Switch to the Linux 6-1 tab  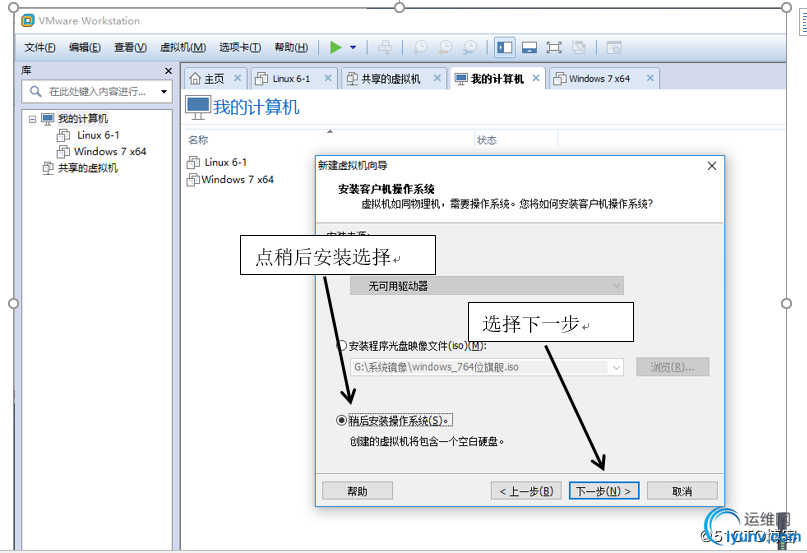pos(291,79)
